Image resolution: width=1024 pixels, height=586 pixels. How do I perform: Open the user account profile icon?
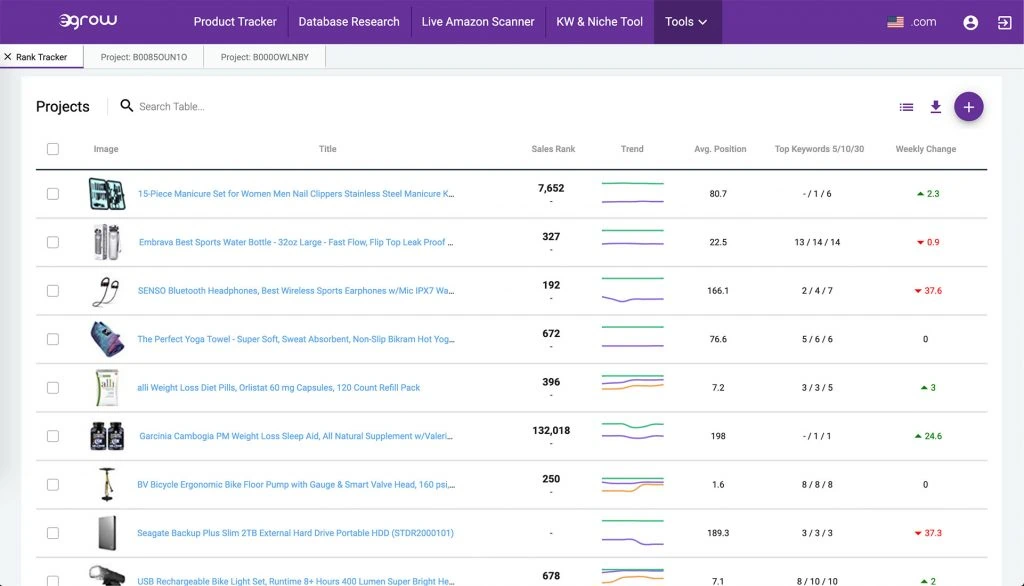971,21
